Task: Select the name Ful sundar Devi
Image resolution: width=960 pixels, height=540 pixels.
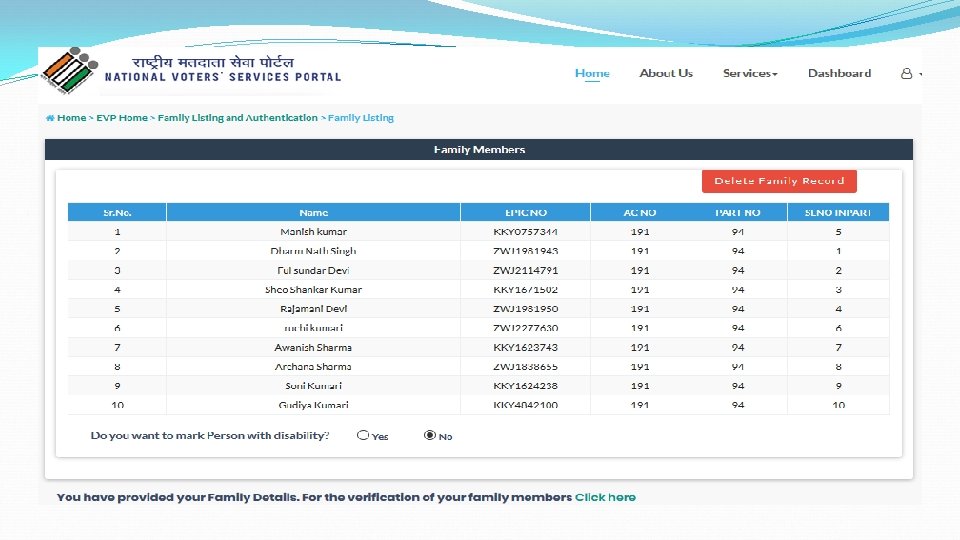Action: click(313, 270)
